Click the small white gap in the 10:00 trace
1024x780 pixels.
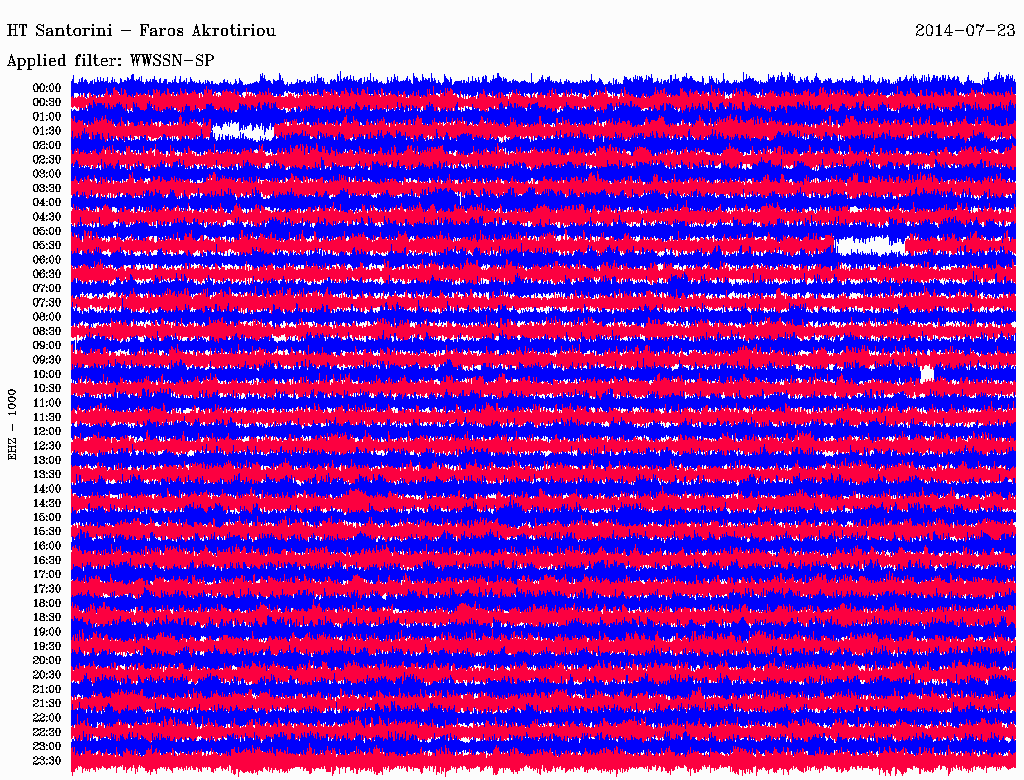[927, 373]
